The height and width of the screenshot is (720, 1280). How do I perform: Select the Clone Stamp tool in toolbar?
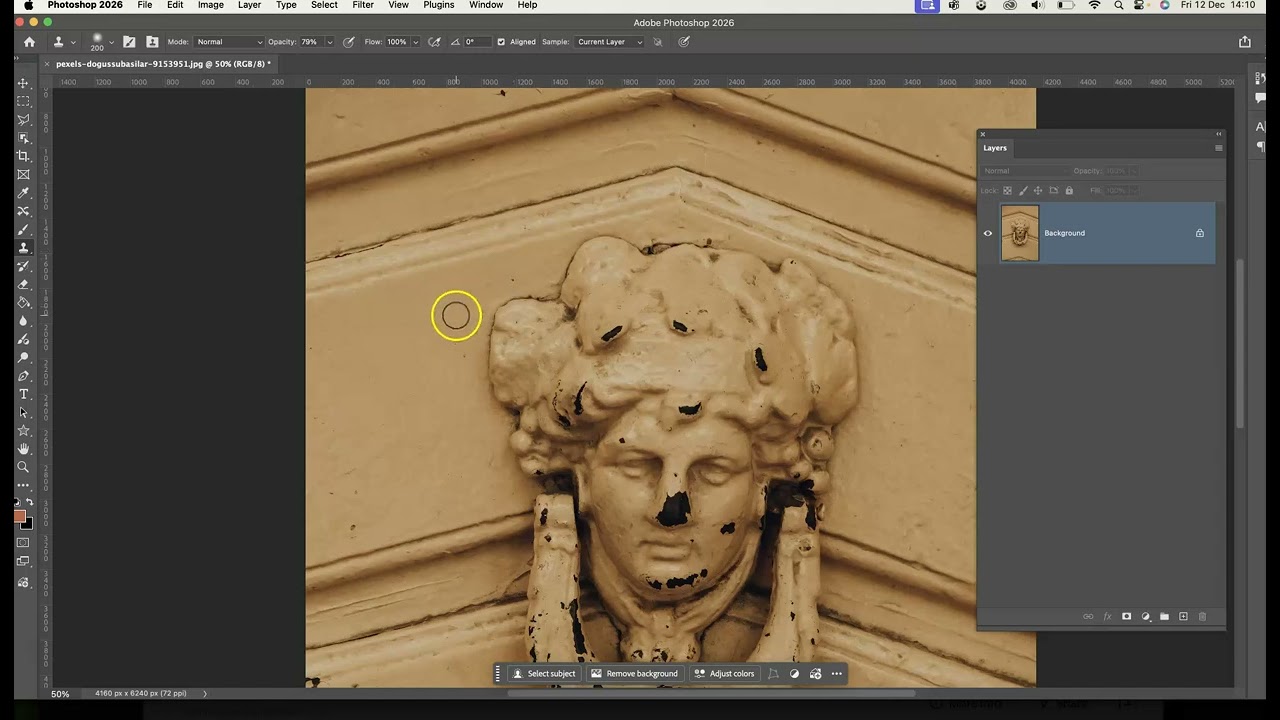click(x=24, y=248)
